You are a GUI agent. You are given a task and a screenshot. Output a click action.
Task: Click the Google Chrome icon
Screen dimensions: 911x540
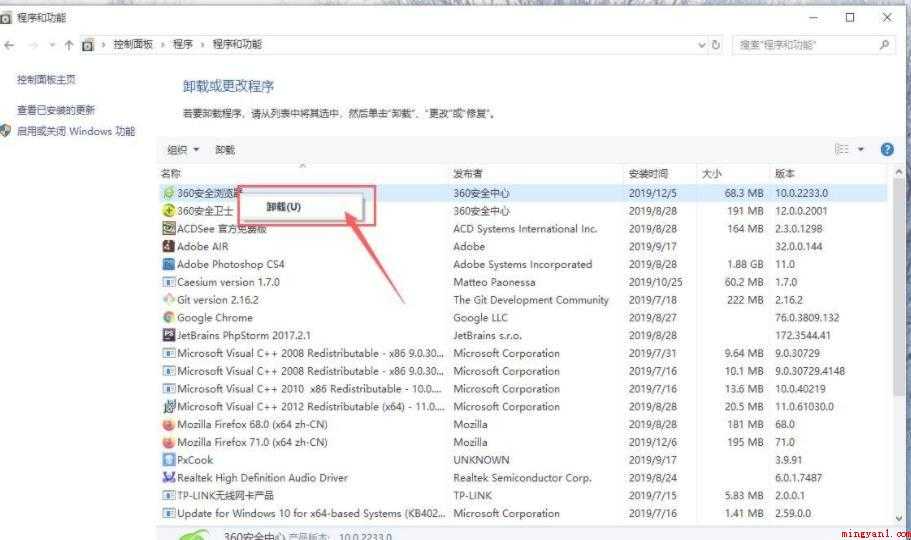168,317
